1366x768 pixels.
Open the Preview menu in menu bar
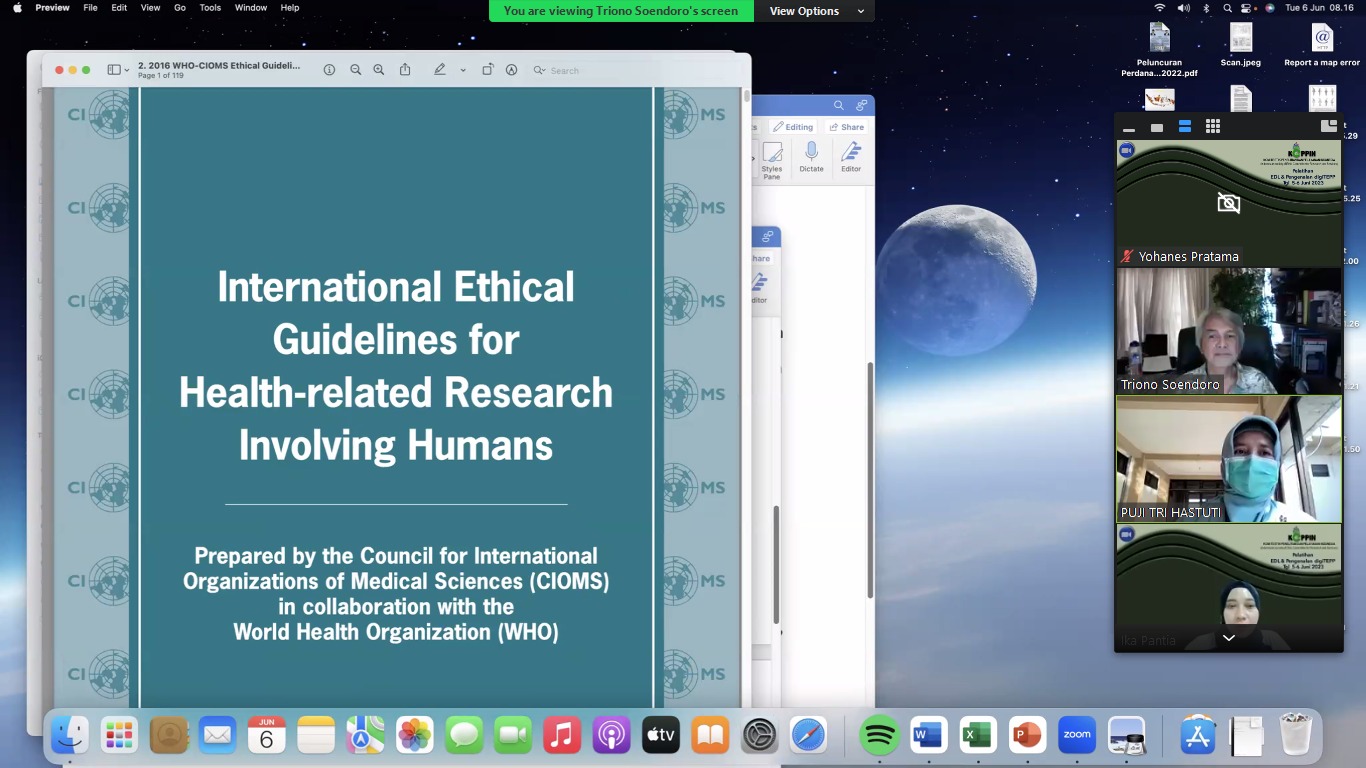point(52,8)
